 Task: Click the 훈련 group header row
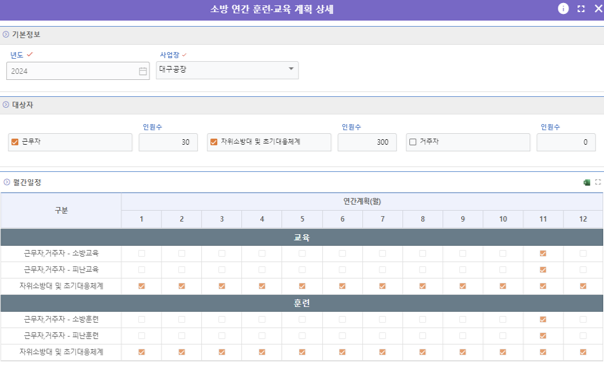[x=302, y=303]
